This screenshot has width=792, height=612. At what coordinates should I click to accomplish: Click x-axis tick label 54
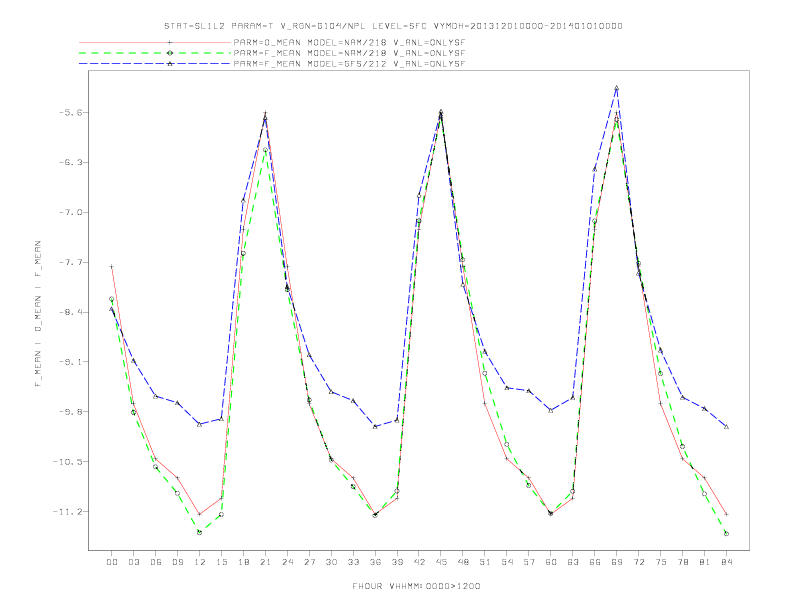point(507,562)
